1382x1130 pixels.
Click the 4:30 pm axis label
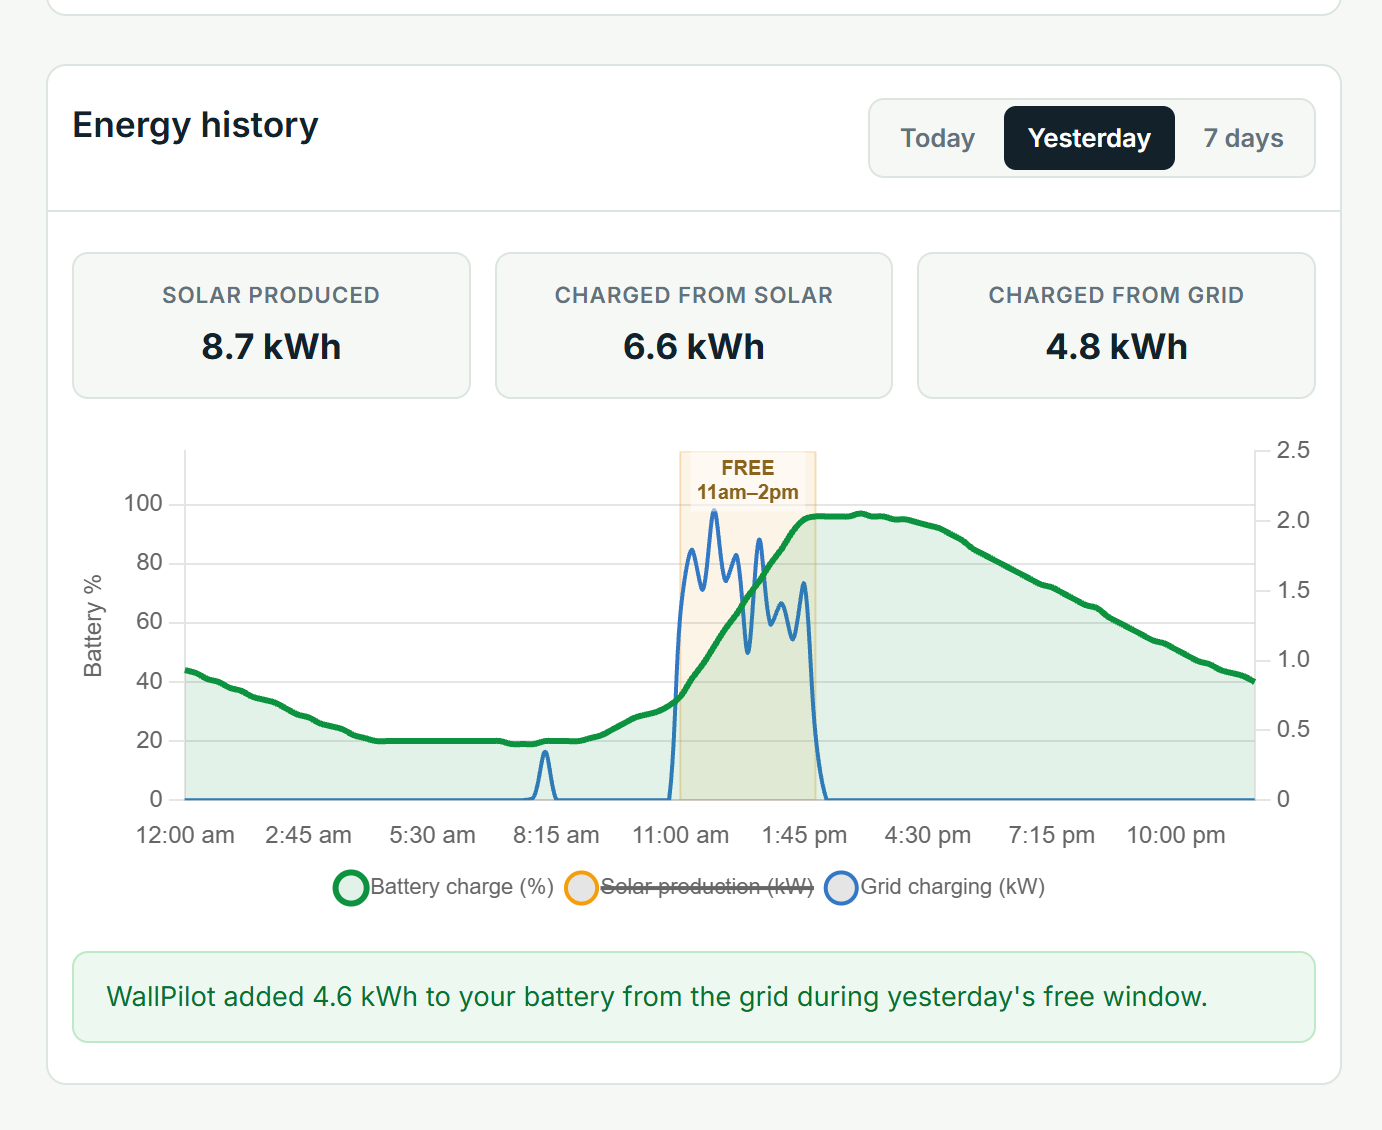point(928,835)
